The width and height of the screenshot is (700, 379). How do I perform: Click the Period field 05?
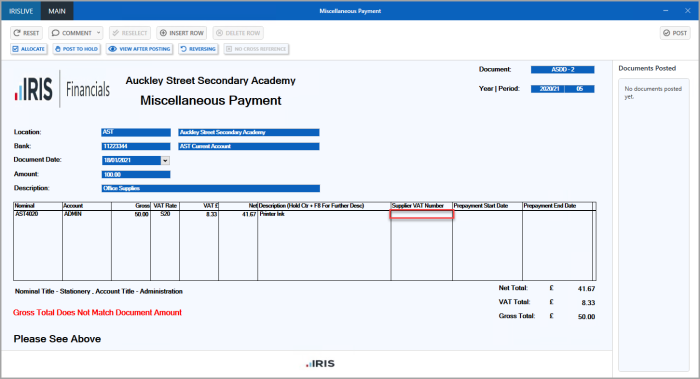point(580,89)
